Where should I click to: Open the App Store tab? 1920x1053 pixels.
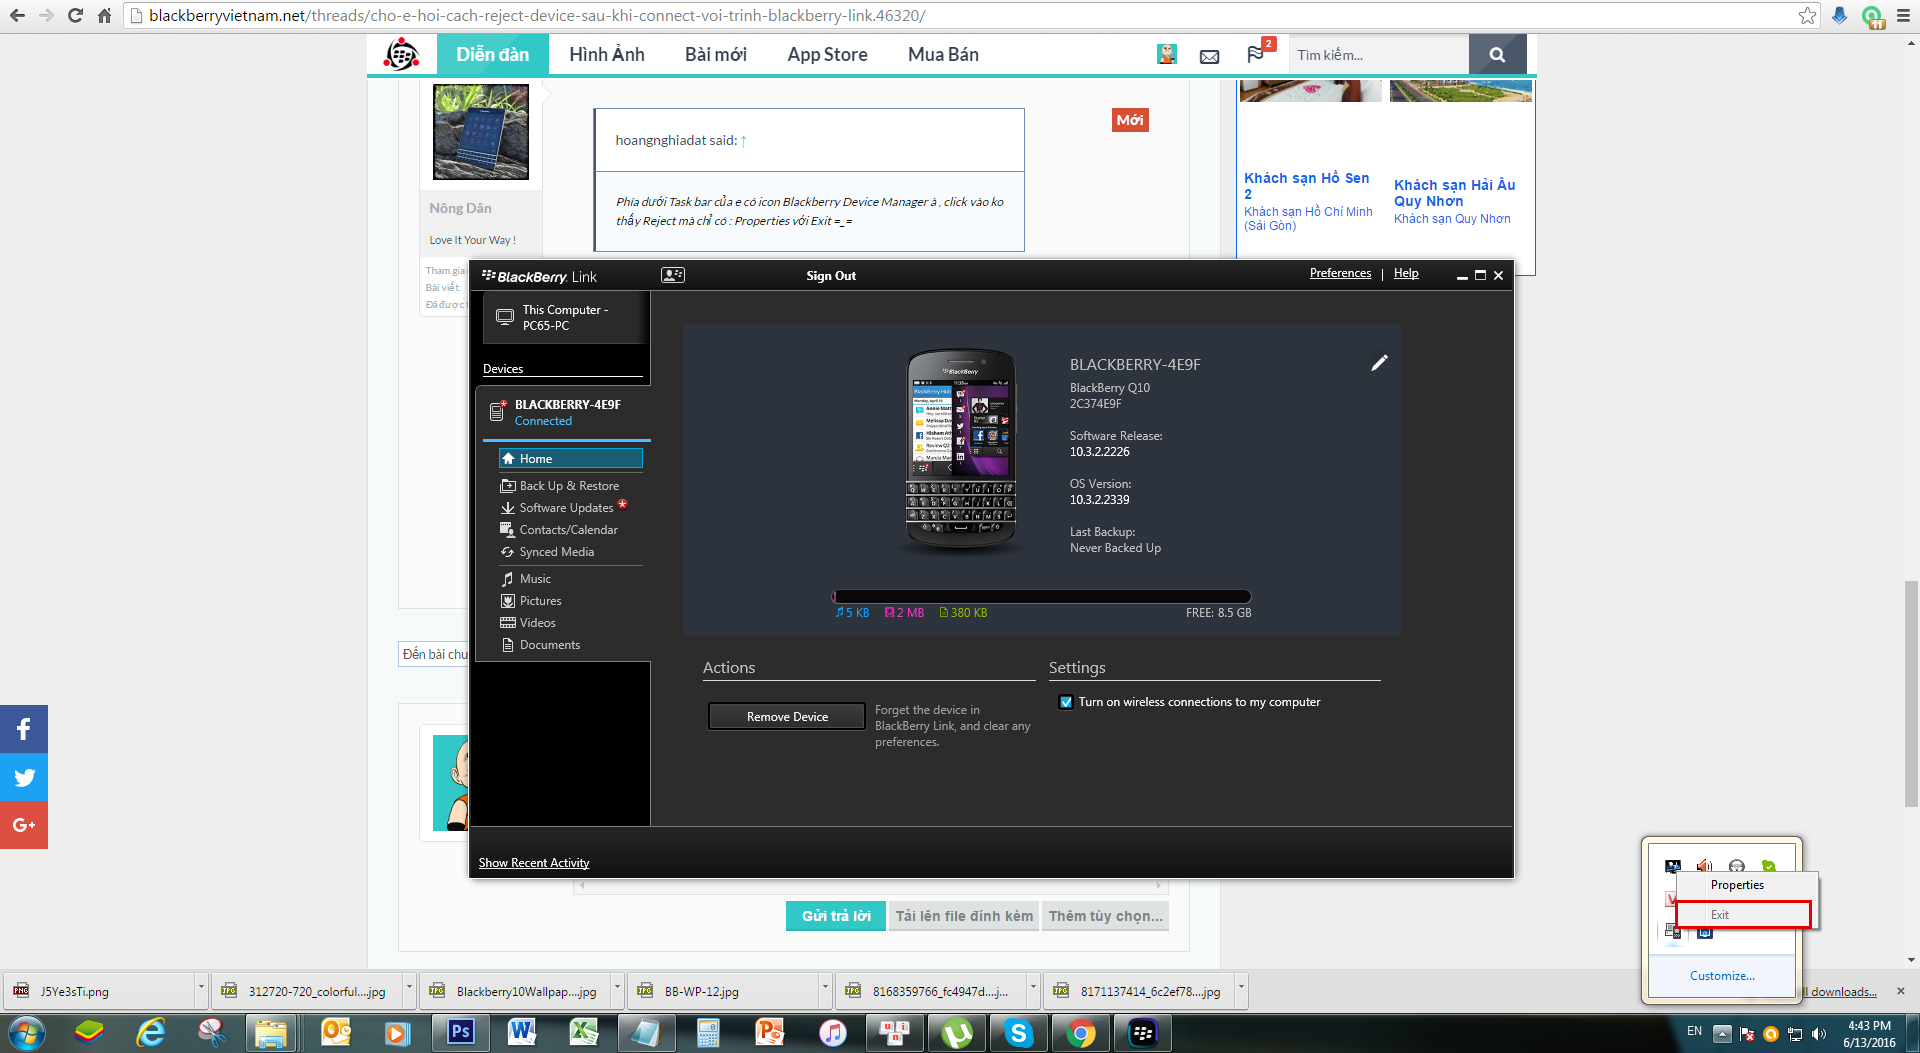(x=827, y=54)
